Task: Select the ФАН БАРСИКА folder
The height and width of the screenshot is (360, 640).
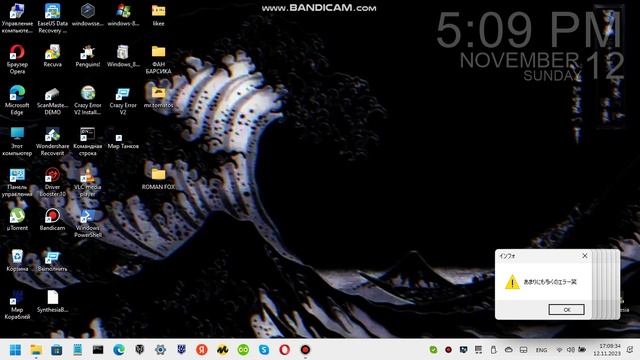Action: click(158, 59)
